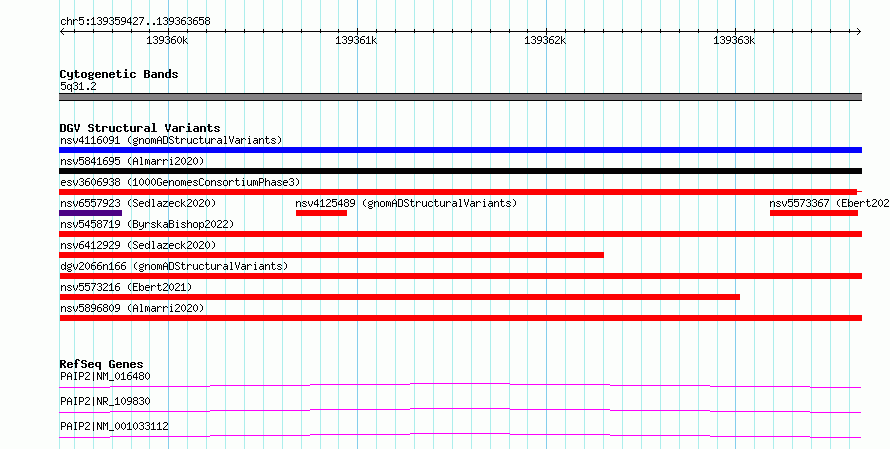Click the short red nsv4125489 bar
Viewport: 890px width, 449px height.
coord(321,213)
